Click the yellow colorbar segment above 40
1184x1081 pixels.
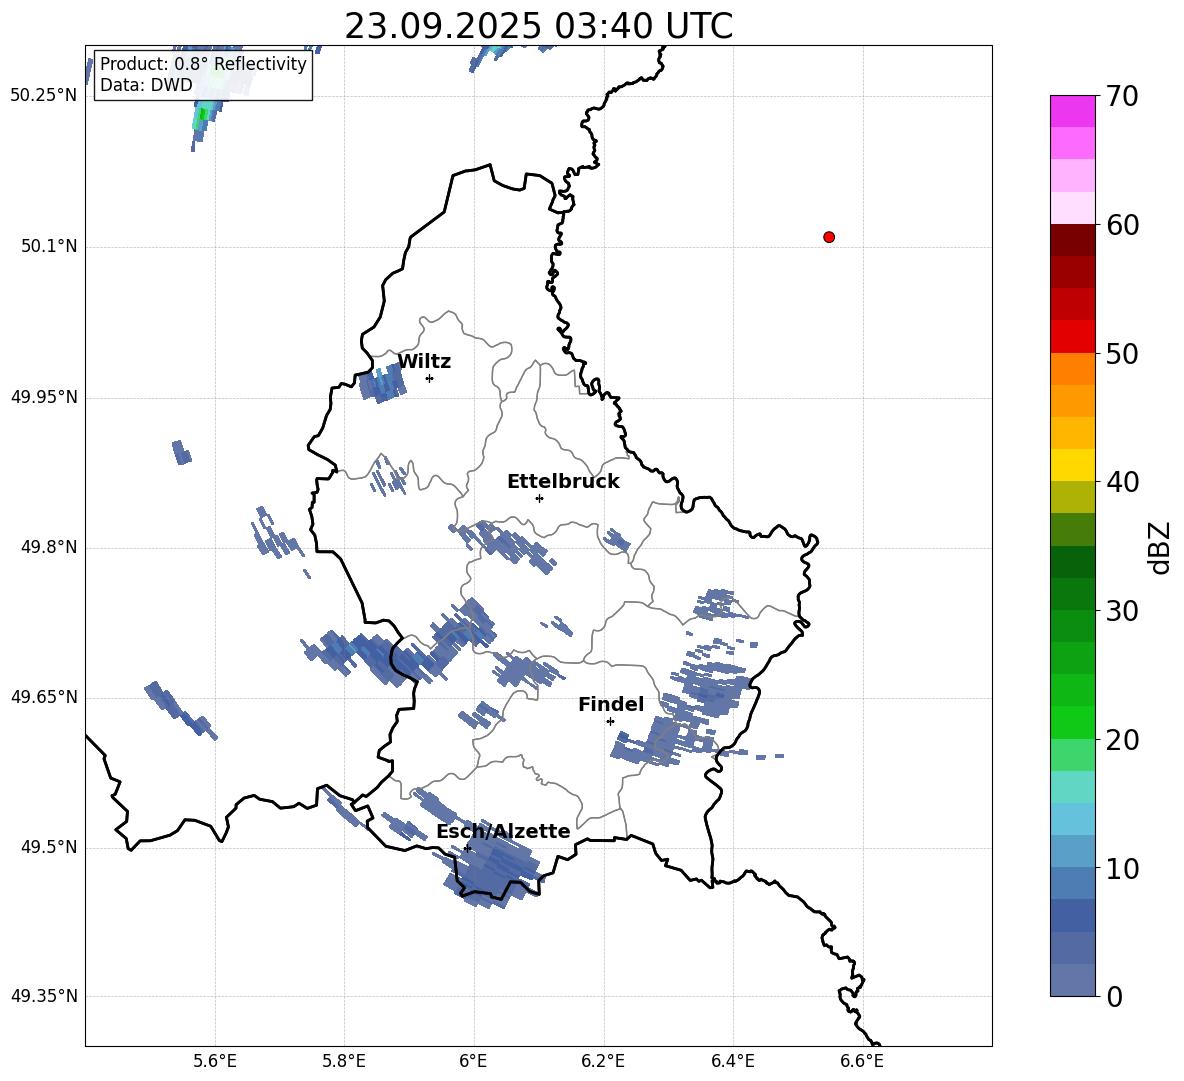pyautogui.click(x=1072, y=465)
